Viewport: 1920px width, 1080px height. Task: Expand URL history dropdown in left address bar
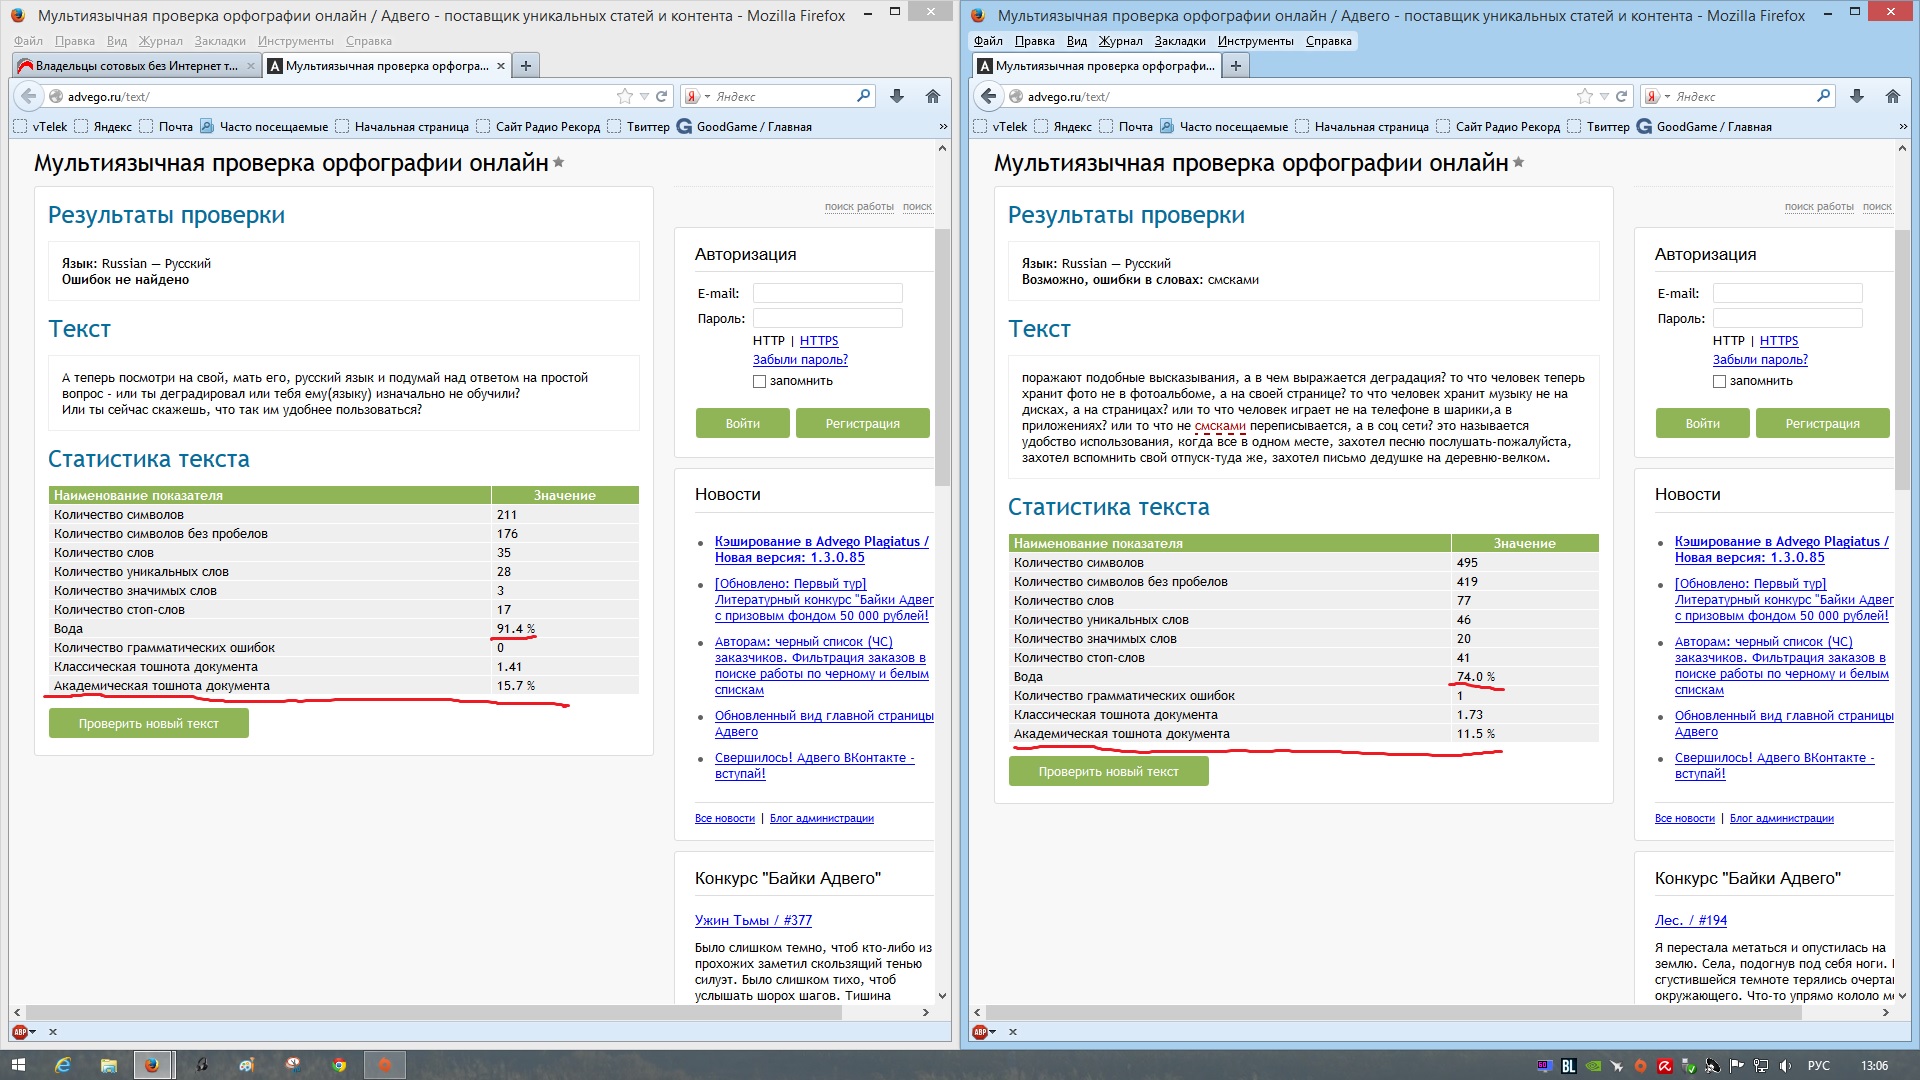coord(645,97)
